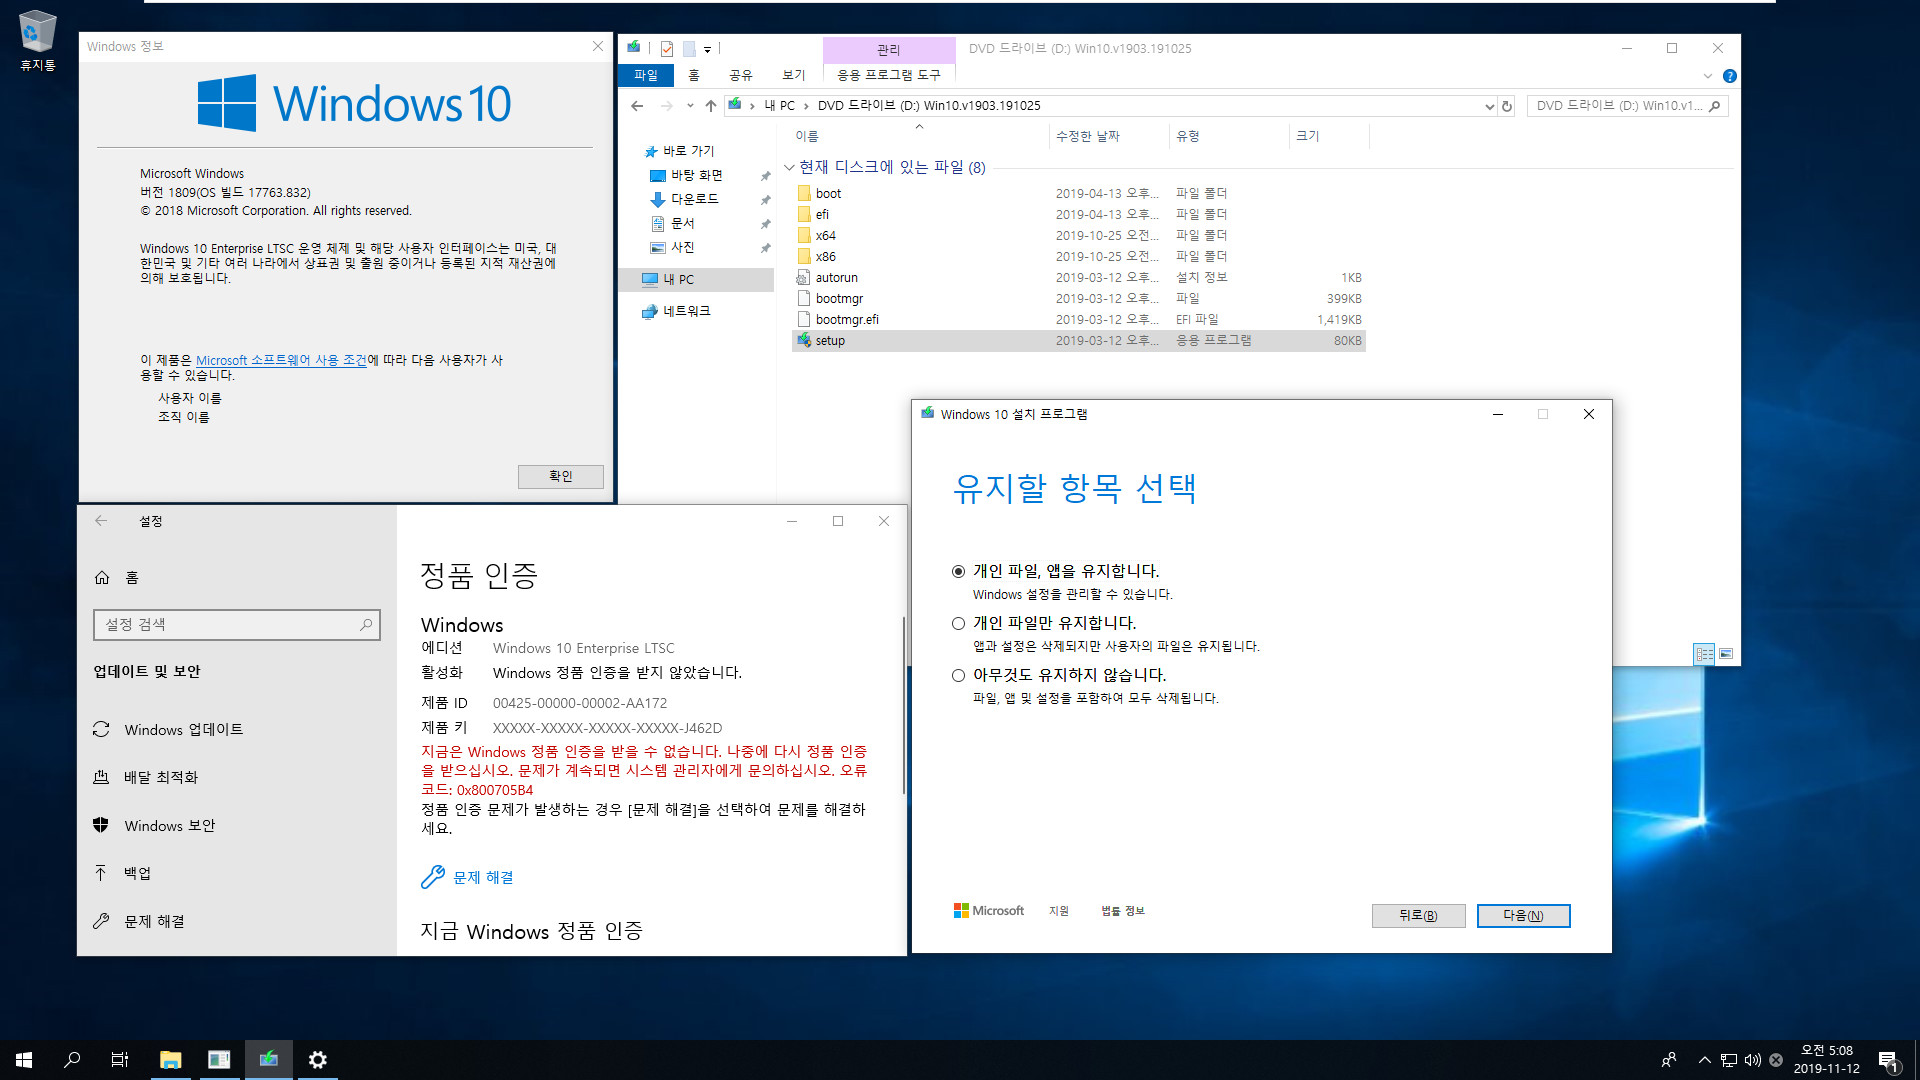The image size is (1920, 1080).
Task: Open recent locations dropdown in Explorer
Action: pos(690,106)
